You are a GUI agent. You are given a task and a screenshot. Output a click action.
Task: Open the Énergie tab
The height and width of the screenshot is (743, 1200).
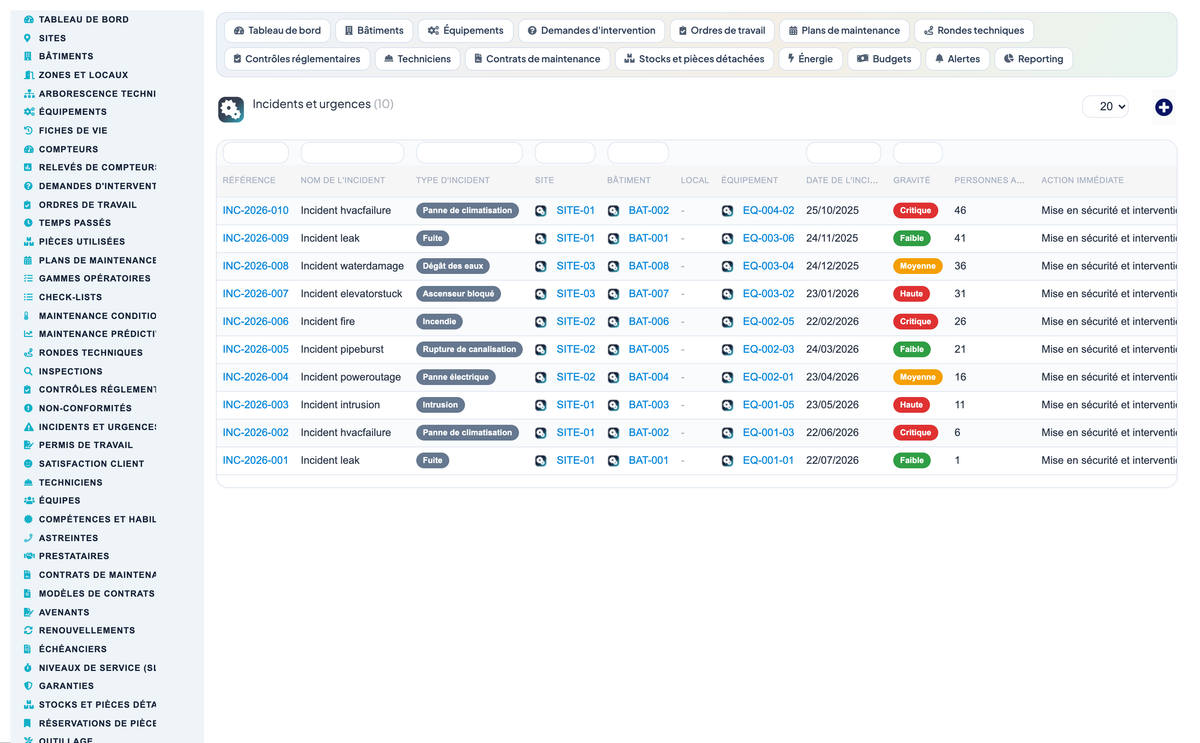tap(810, 59)
